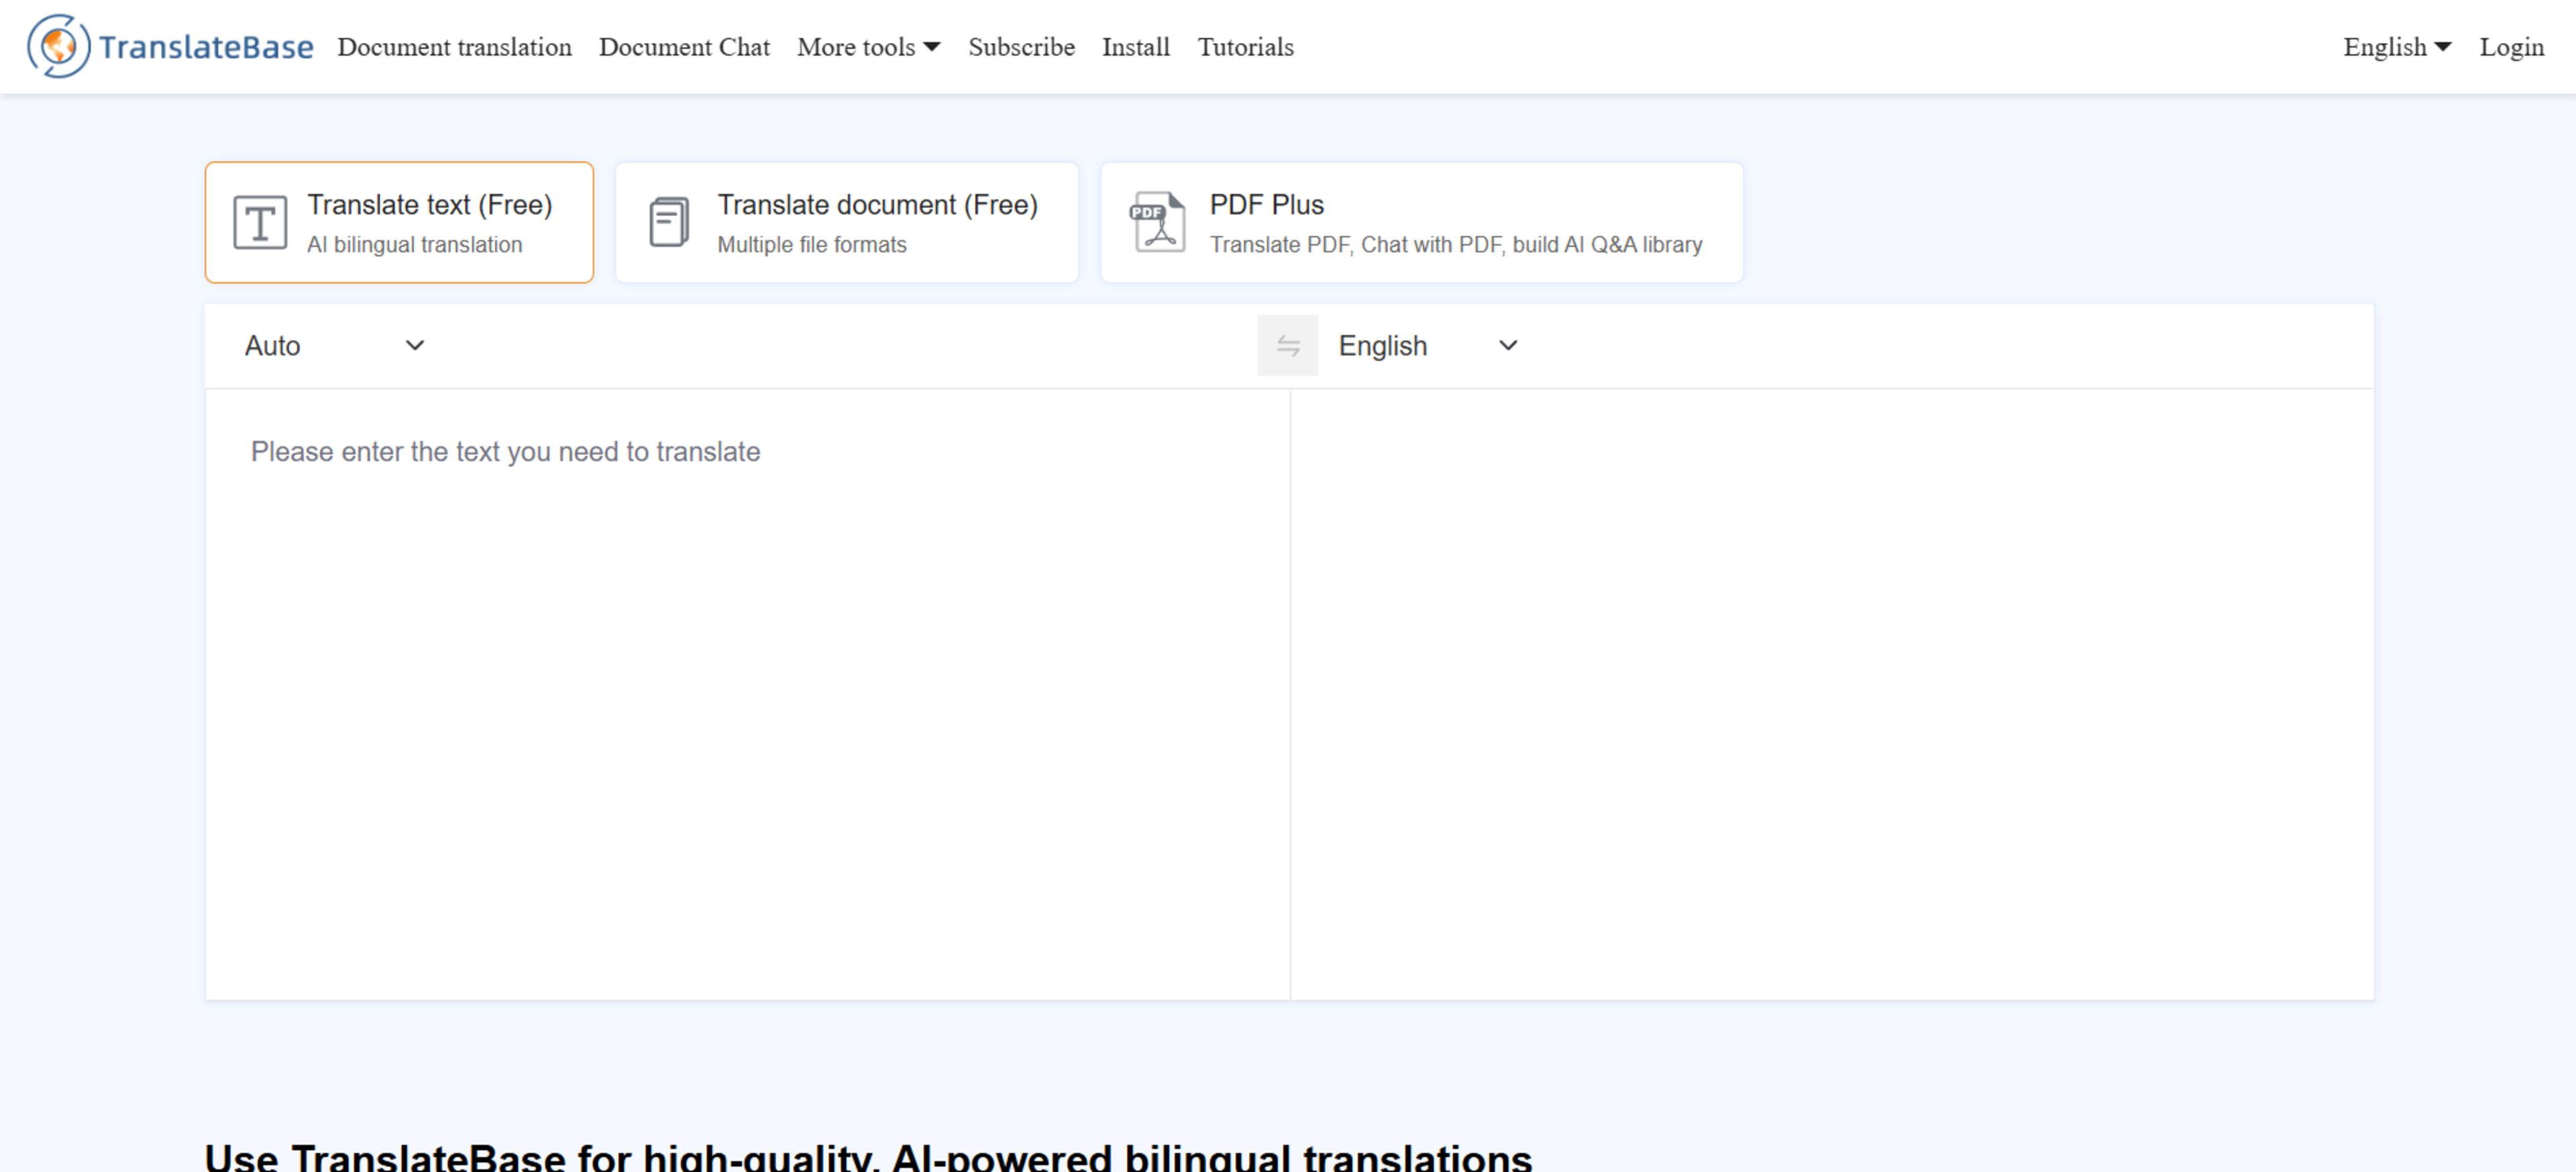Click the More tools caret arrow
The width and height of the screenshot is (2576, 1172).
(932, 47)
